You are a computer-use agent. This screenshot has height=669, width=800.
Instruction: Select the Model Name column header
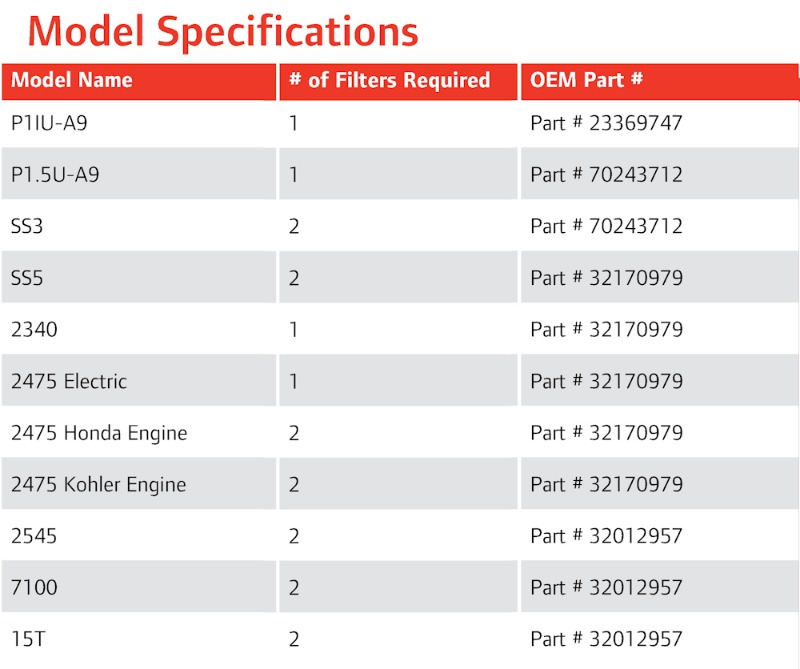72,81
